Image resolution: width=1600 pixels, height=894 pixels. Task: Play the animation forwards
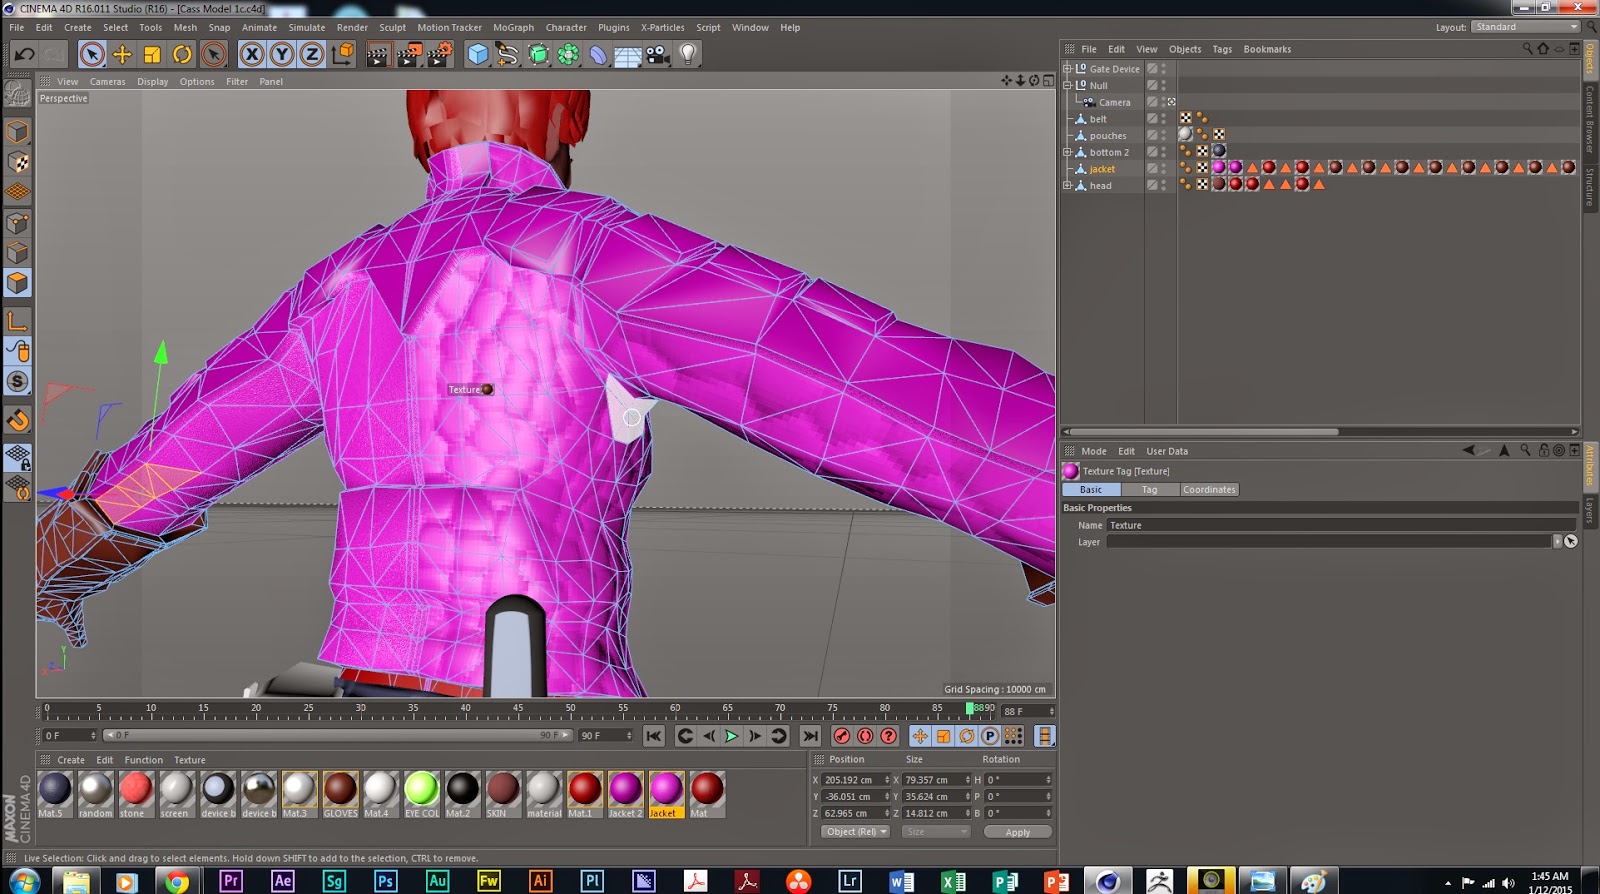point(731,736)
